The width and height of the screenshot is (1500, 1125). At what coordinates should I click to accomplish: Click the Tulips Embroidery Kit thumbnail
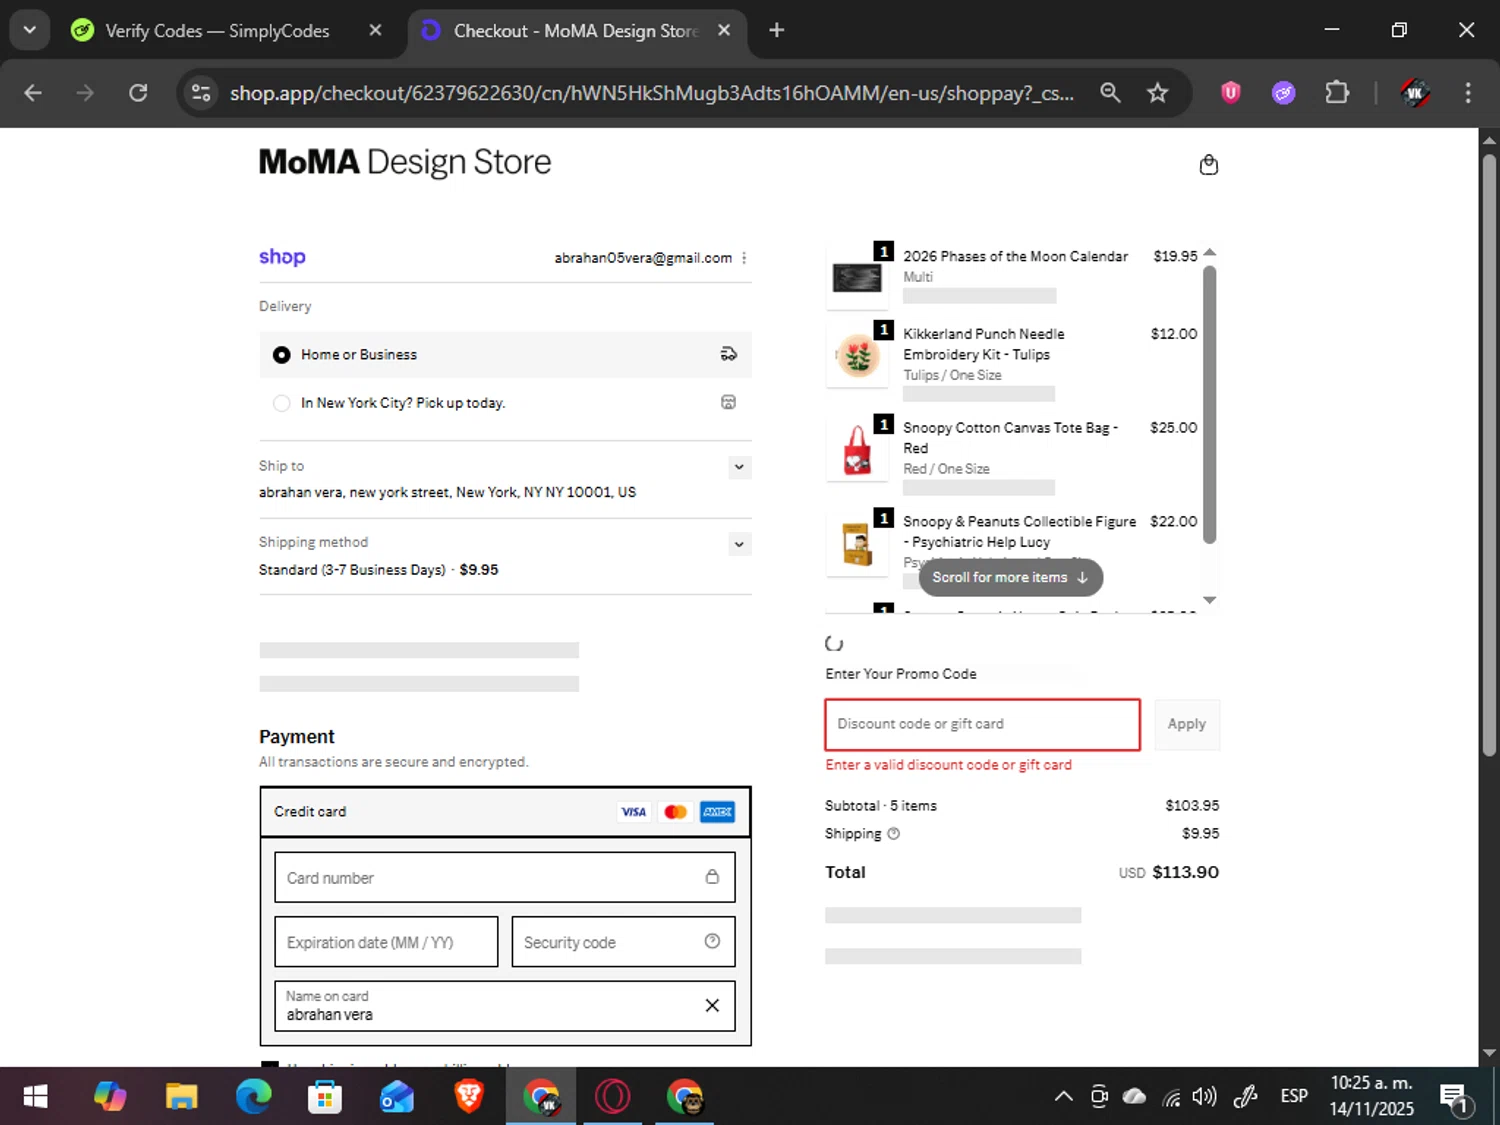pos(857,356)
